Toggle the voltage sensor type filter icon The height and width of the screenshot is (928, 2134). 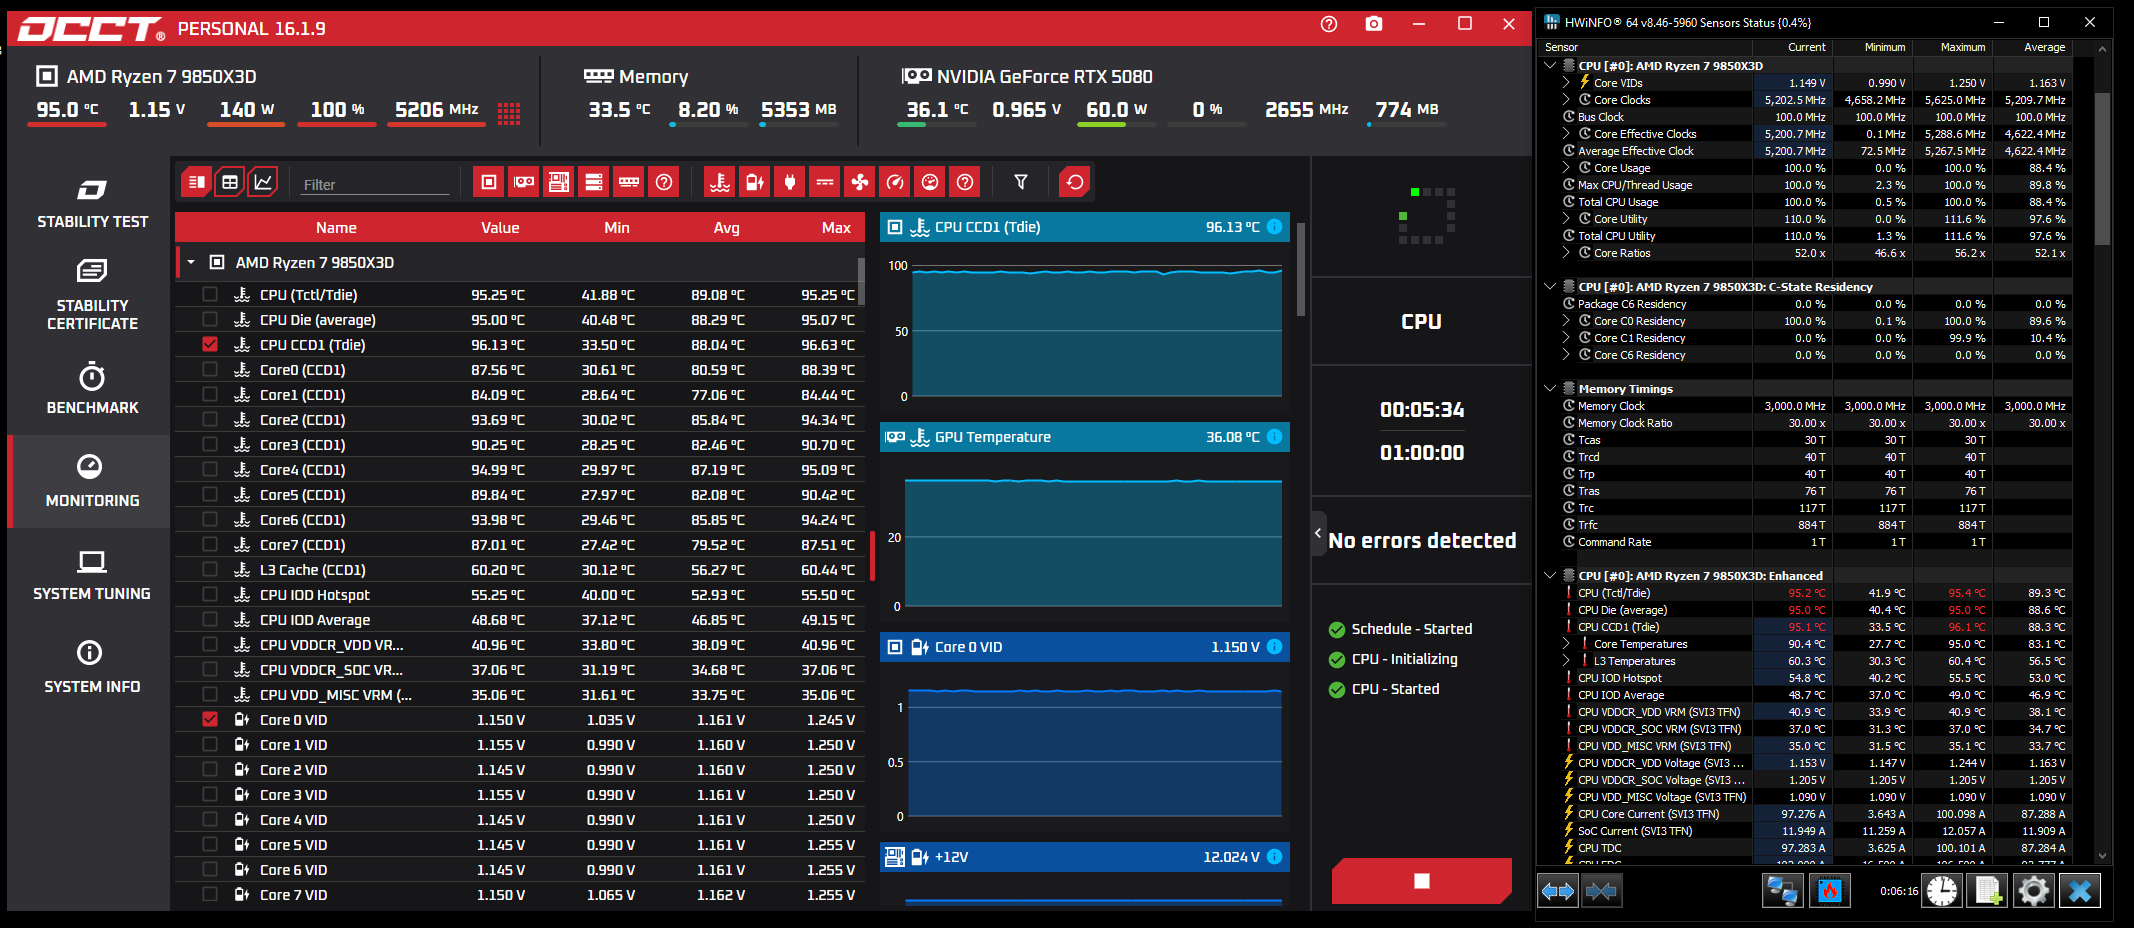[755, 182]
